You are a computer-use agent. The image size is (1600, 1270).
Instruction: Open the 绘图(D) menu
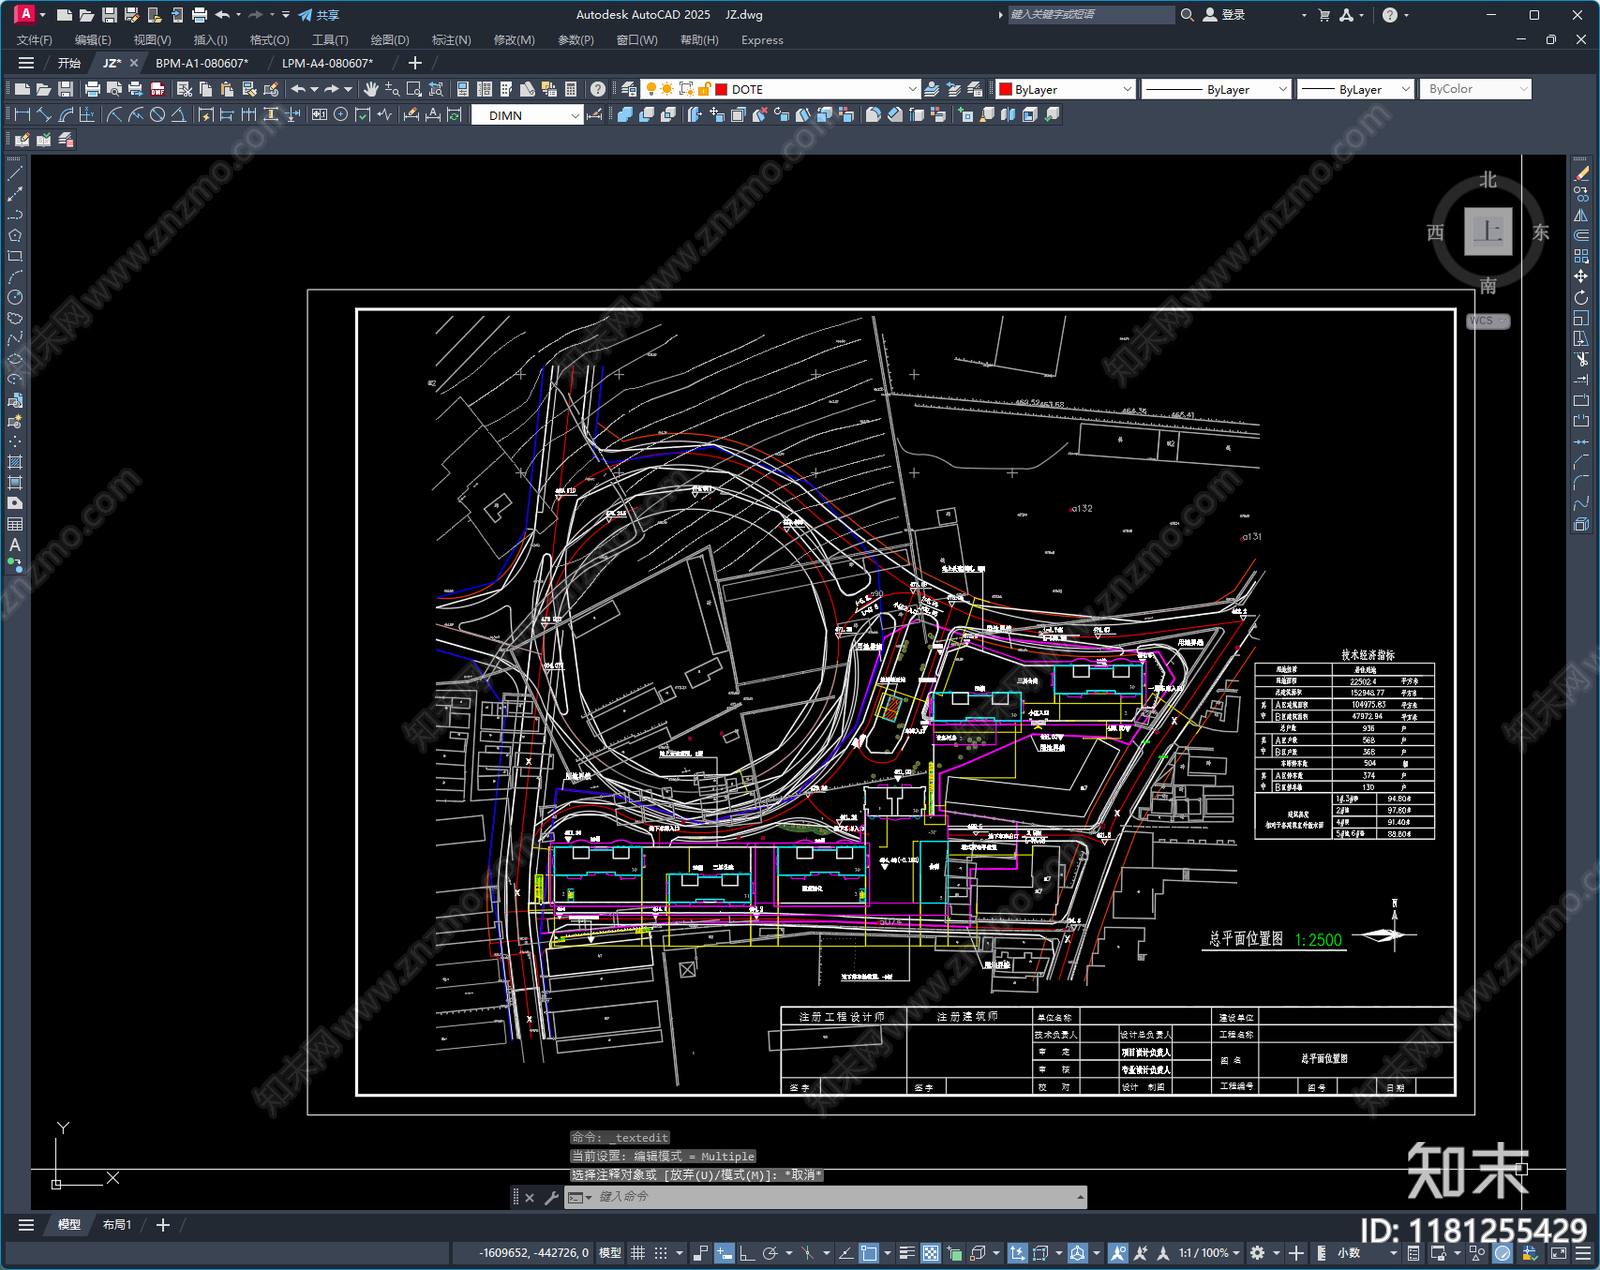(x=389, y=40)
